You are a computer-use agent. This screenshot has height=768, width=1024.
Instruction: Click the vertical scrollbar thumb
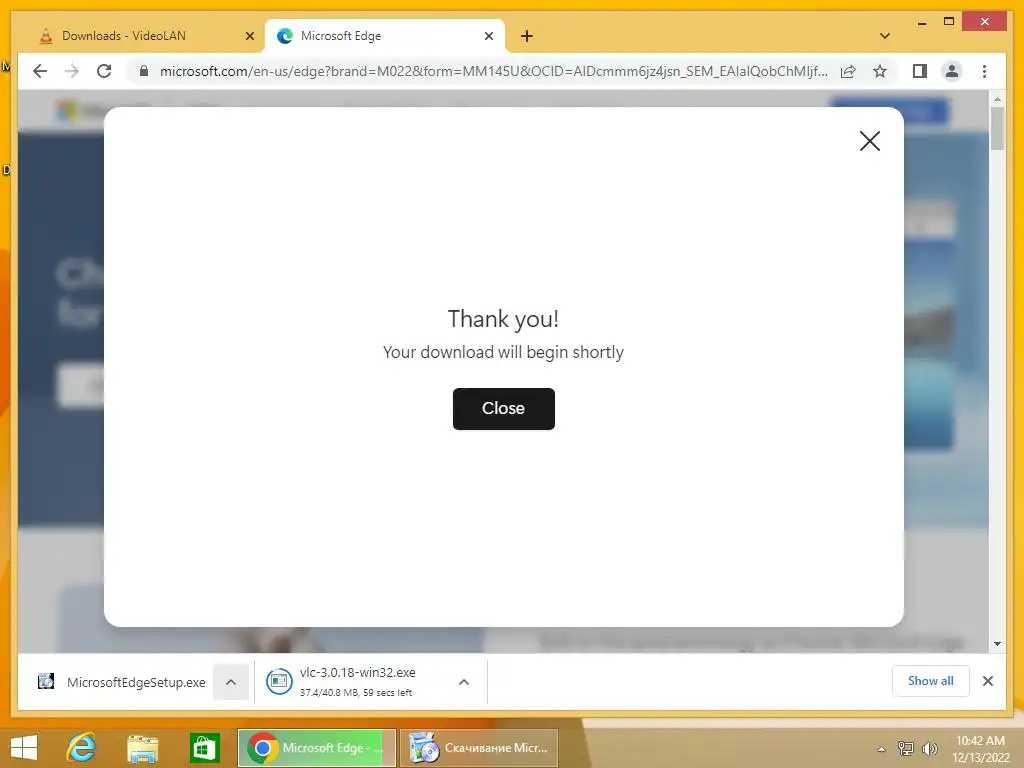click(997, 129)
